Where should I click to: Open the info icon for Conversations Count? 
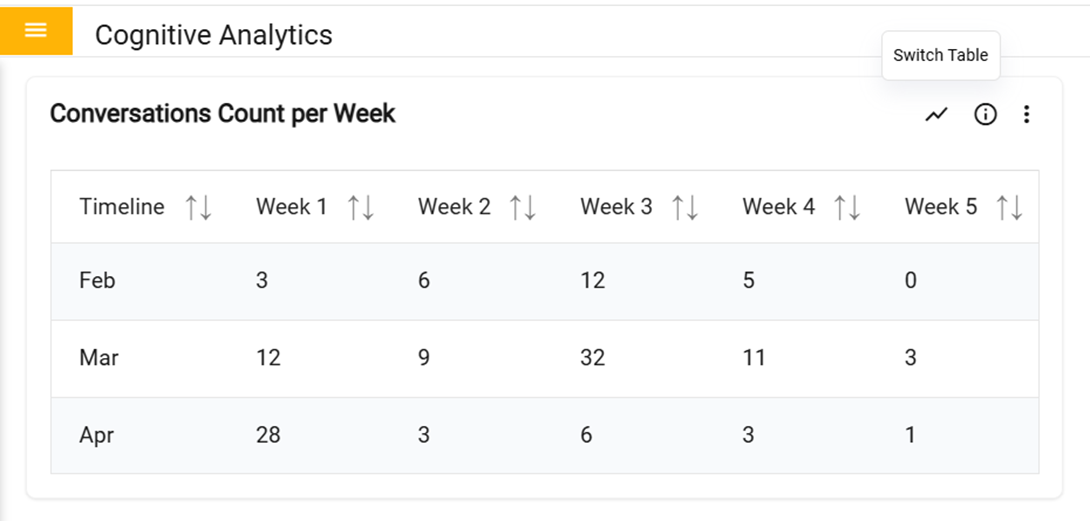tap(985, 115)
